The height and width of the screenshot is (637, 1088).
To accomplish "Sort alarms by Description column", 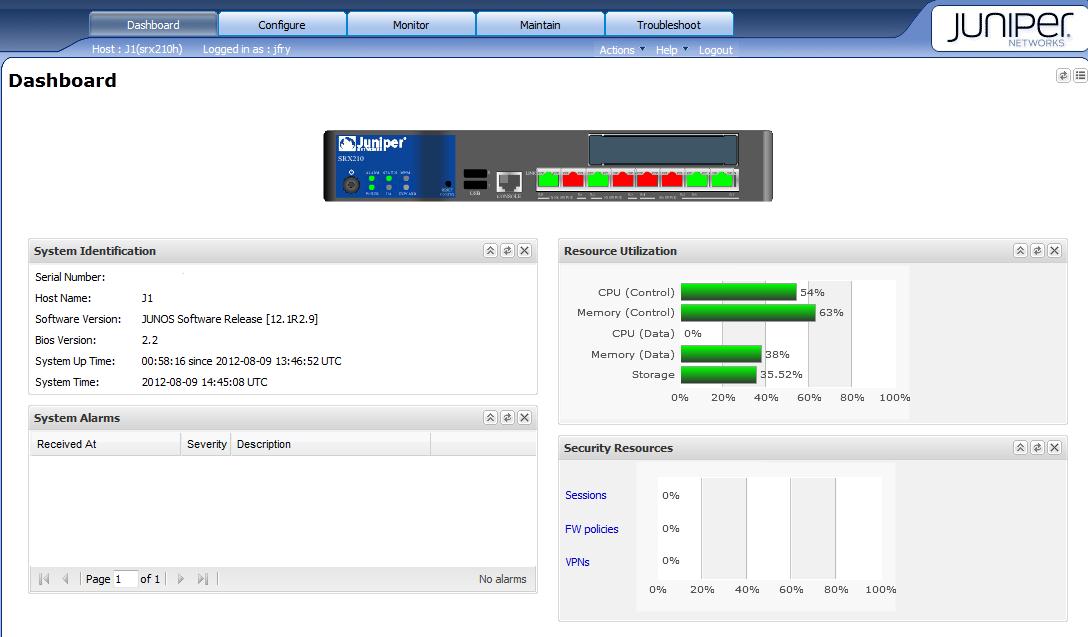I will (330, 444).
